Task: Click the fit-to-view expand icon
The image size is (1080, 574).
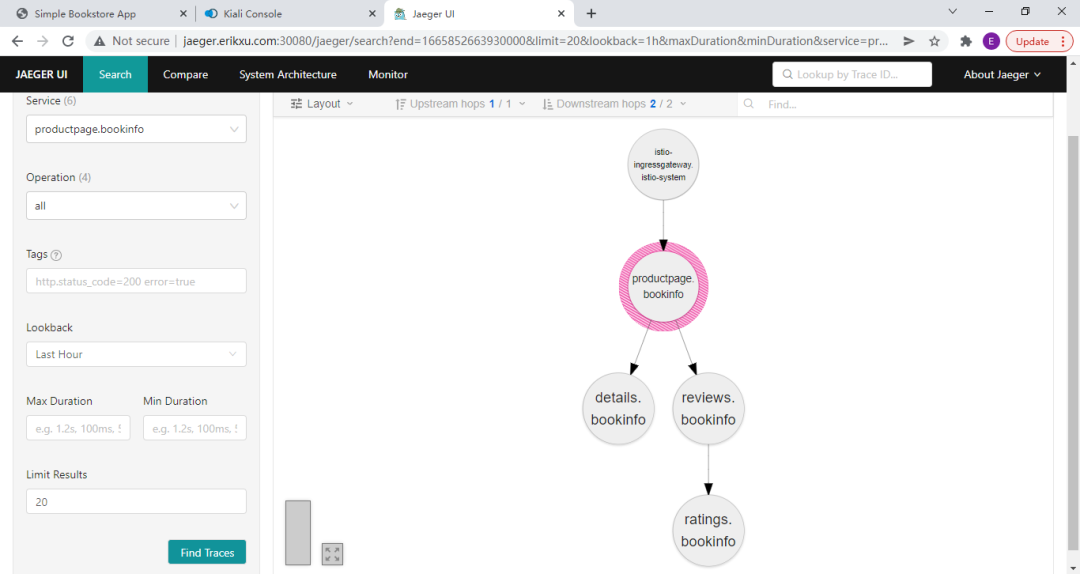Action: pyautogui.click(x=332, y=554)
